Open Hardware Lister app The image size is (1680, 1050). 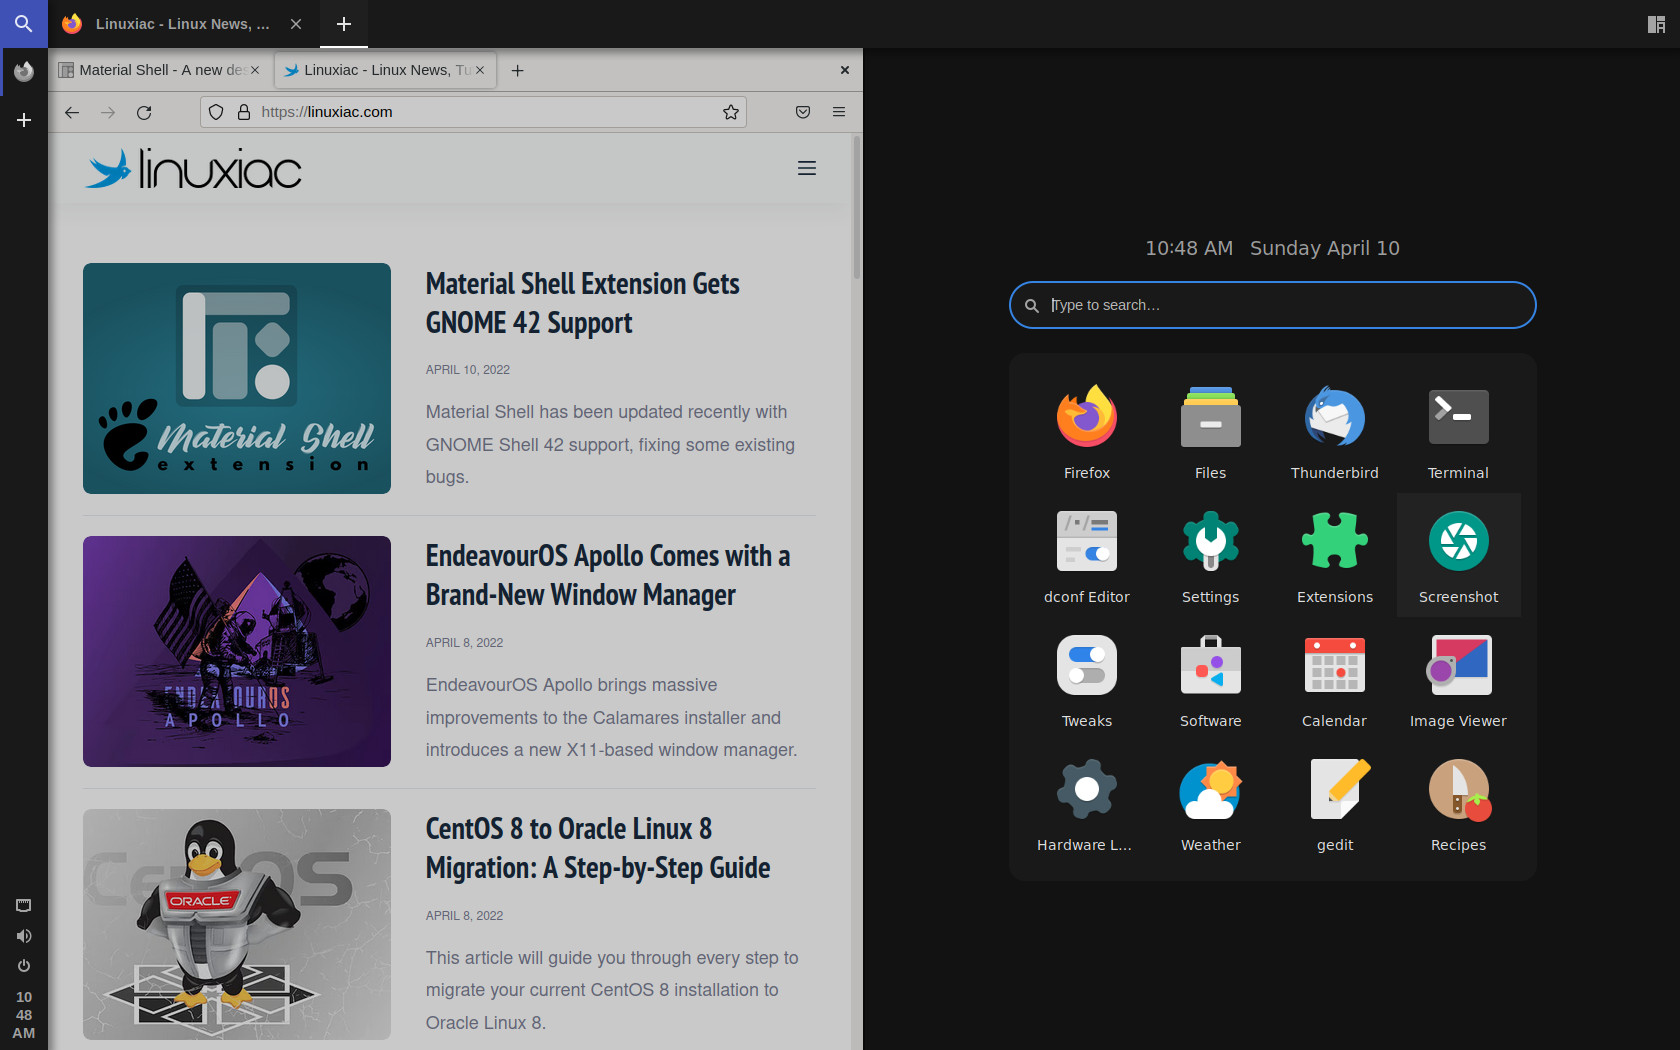tap(1086, 803)
